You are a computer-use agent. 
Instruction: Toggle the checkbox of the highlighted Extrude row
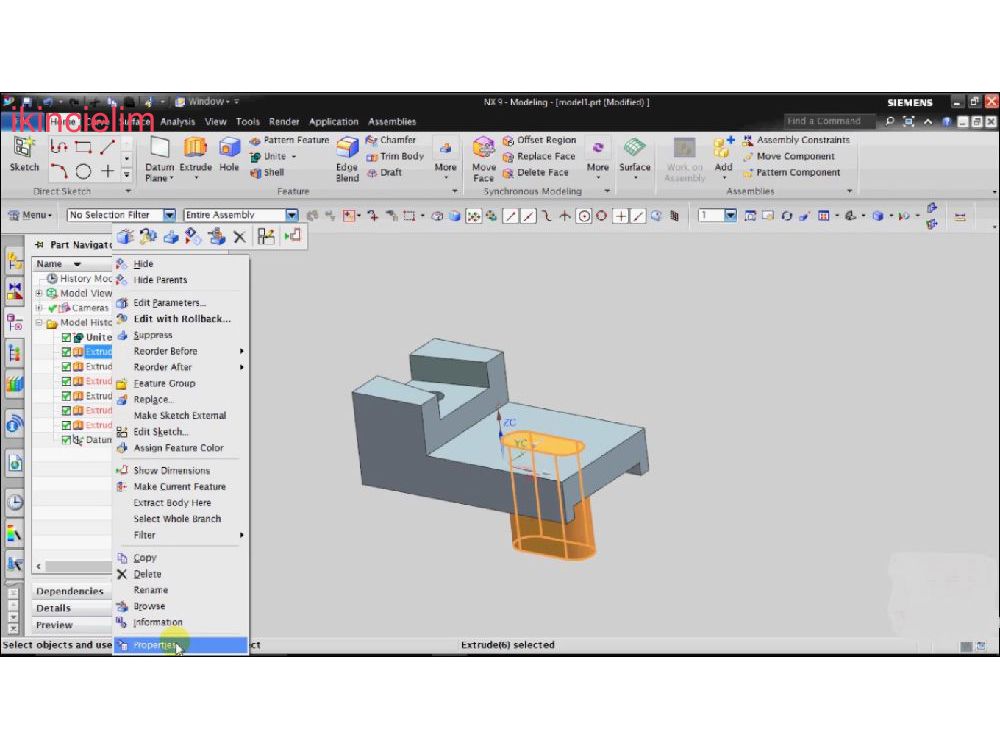pyautogui.click(x=66, y=352)
